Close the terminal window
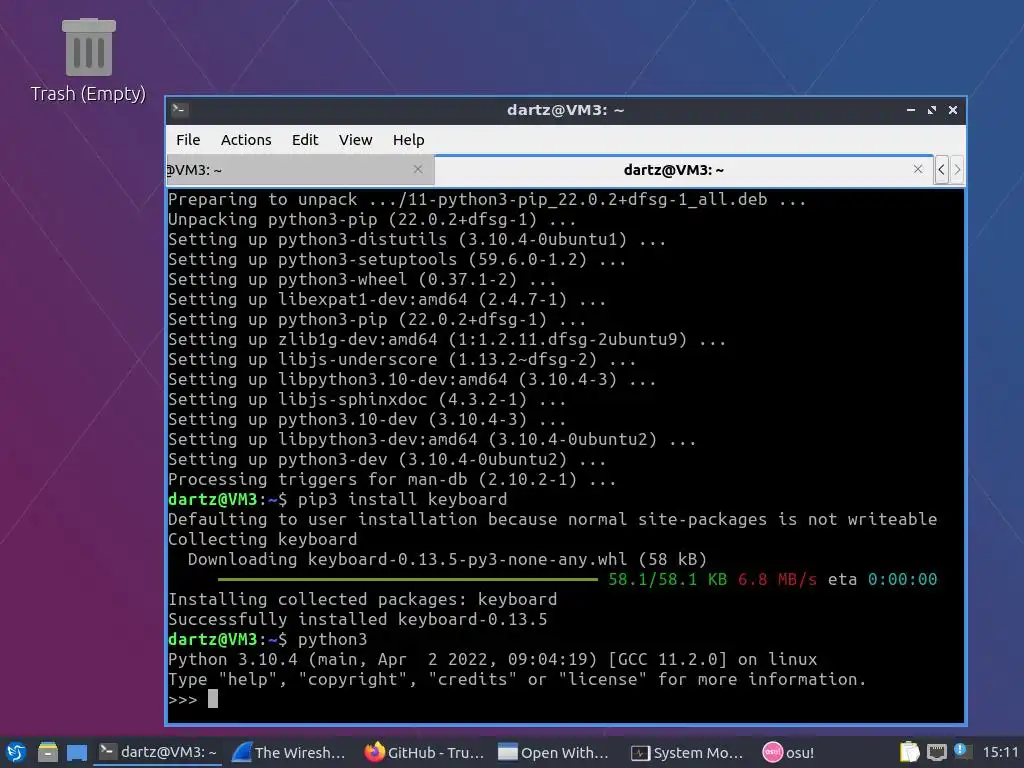 tap(953, 110)
